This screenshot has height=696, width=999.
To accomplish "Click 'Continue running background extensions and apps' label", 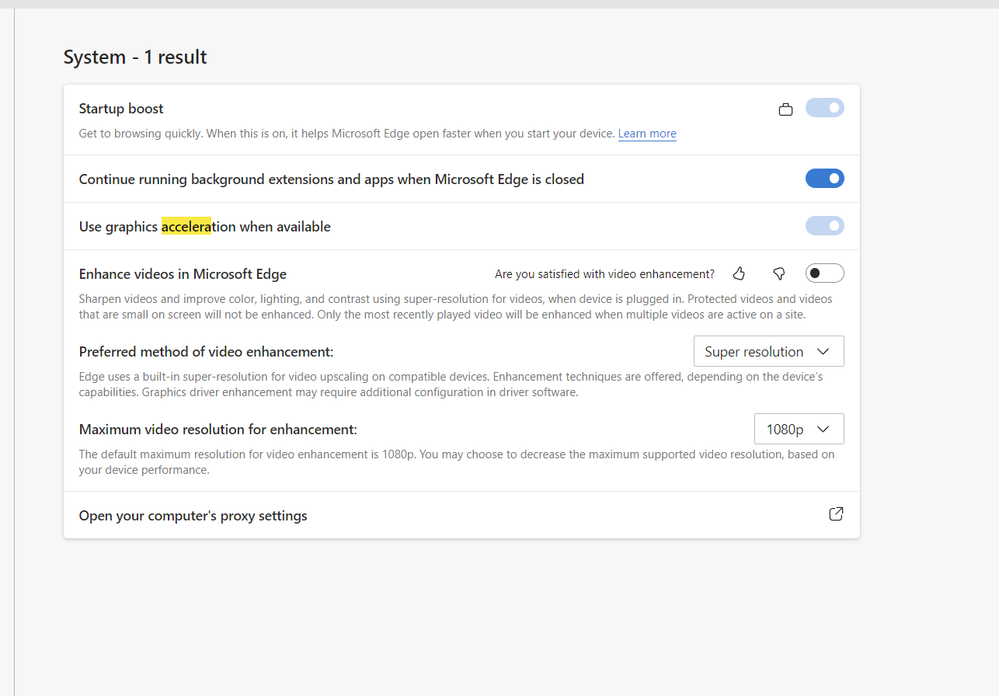I will coord(331,180).
